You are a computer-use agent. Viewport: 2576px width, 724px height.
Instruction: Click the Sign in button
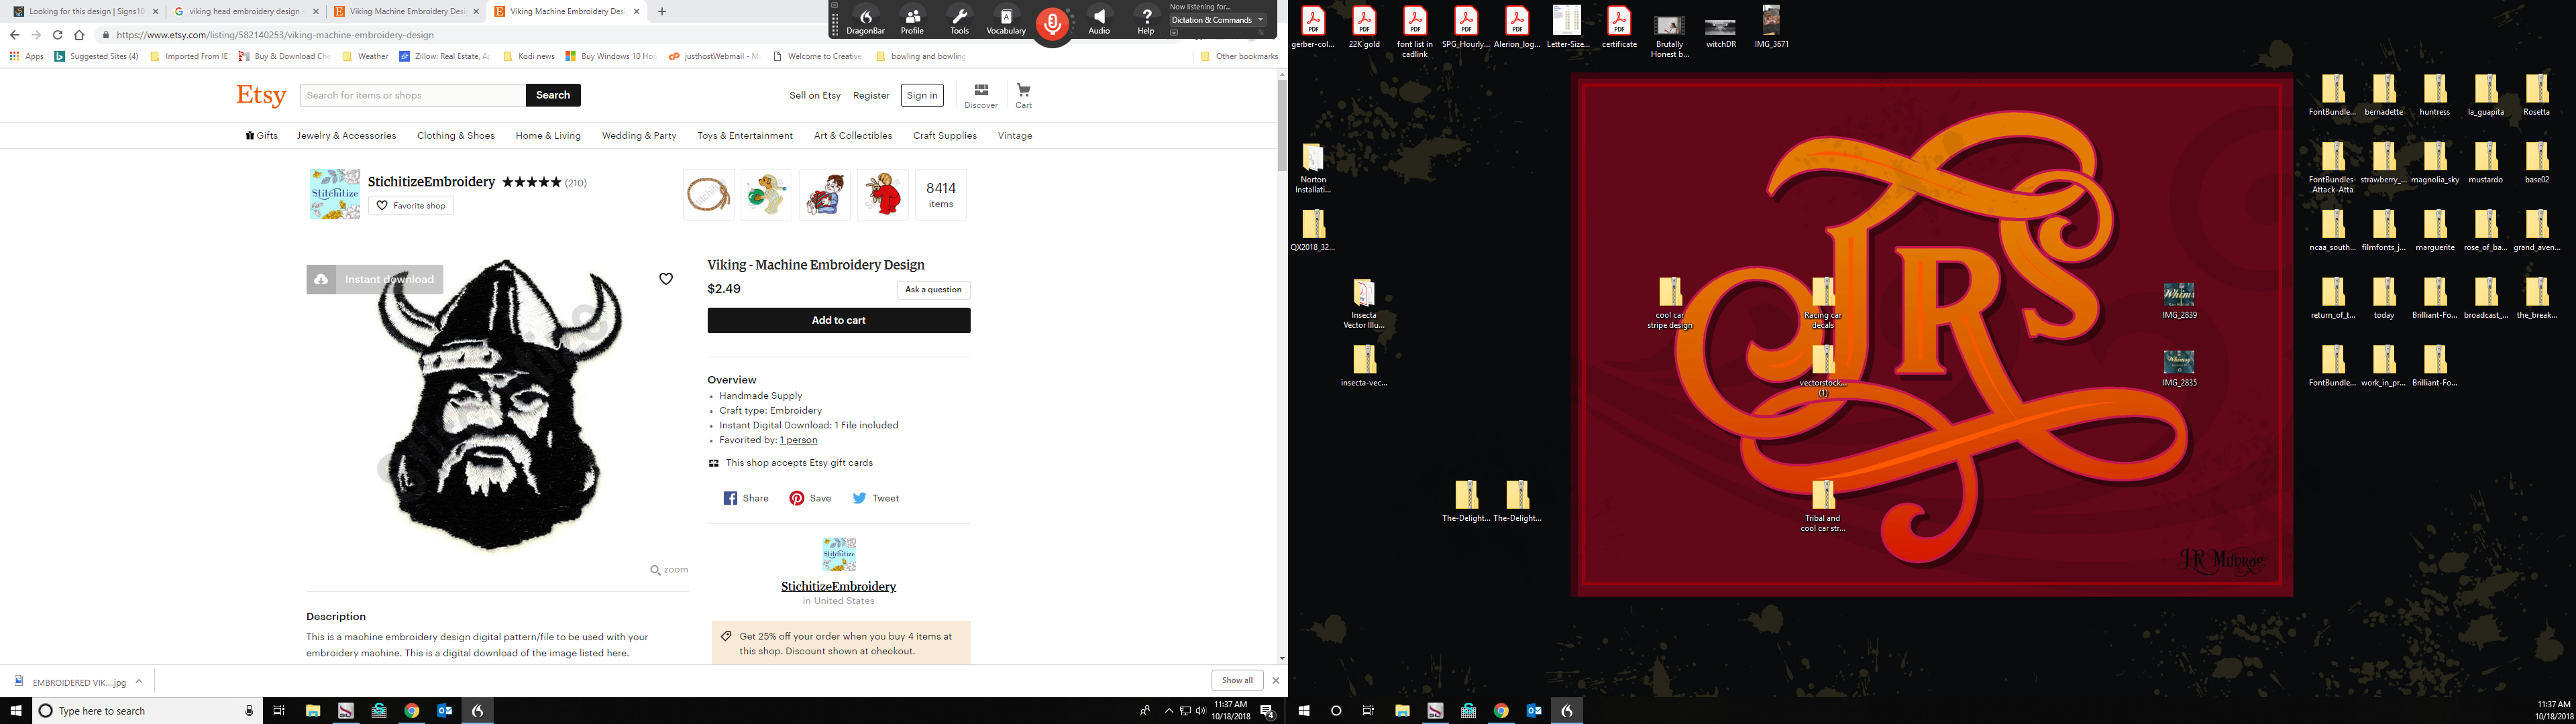point(922,95)
